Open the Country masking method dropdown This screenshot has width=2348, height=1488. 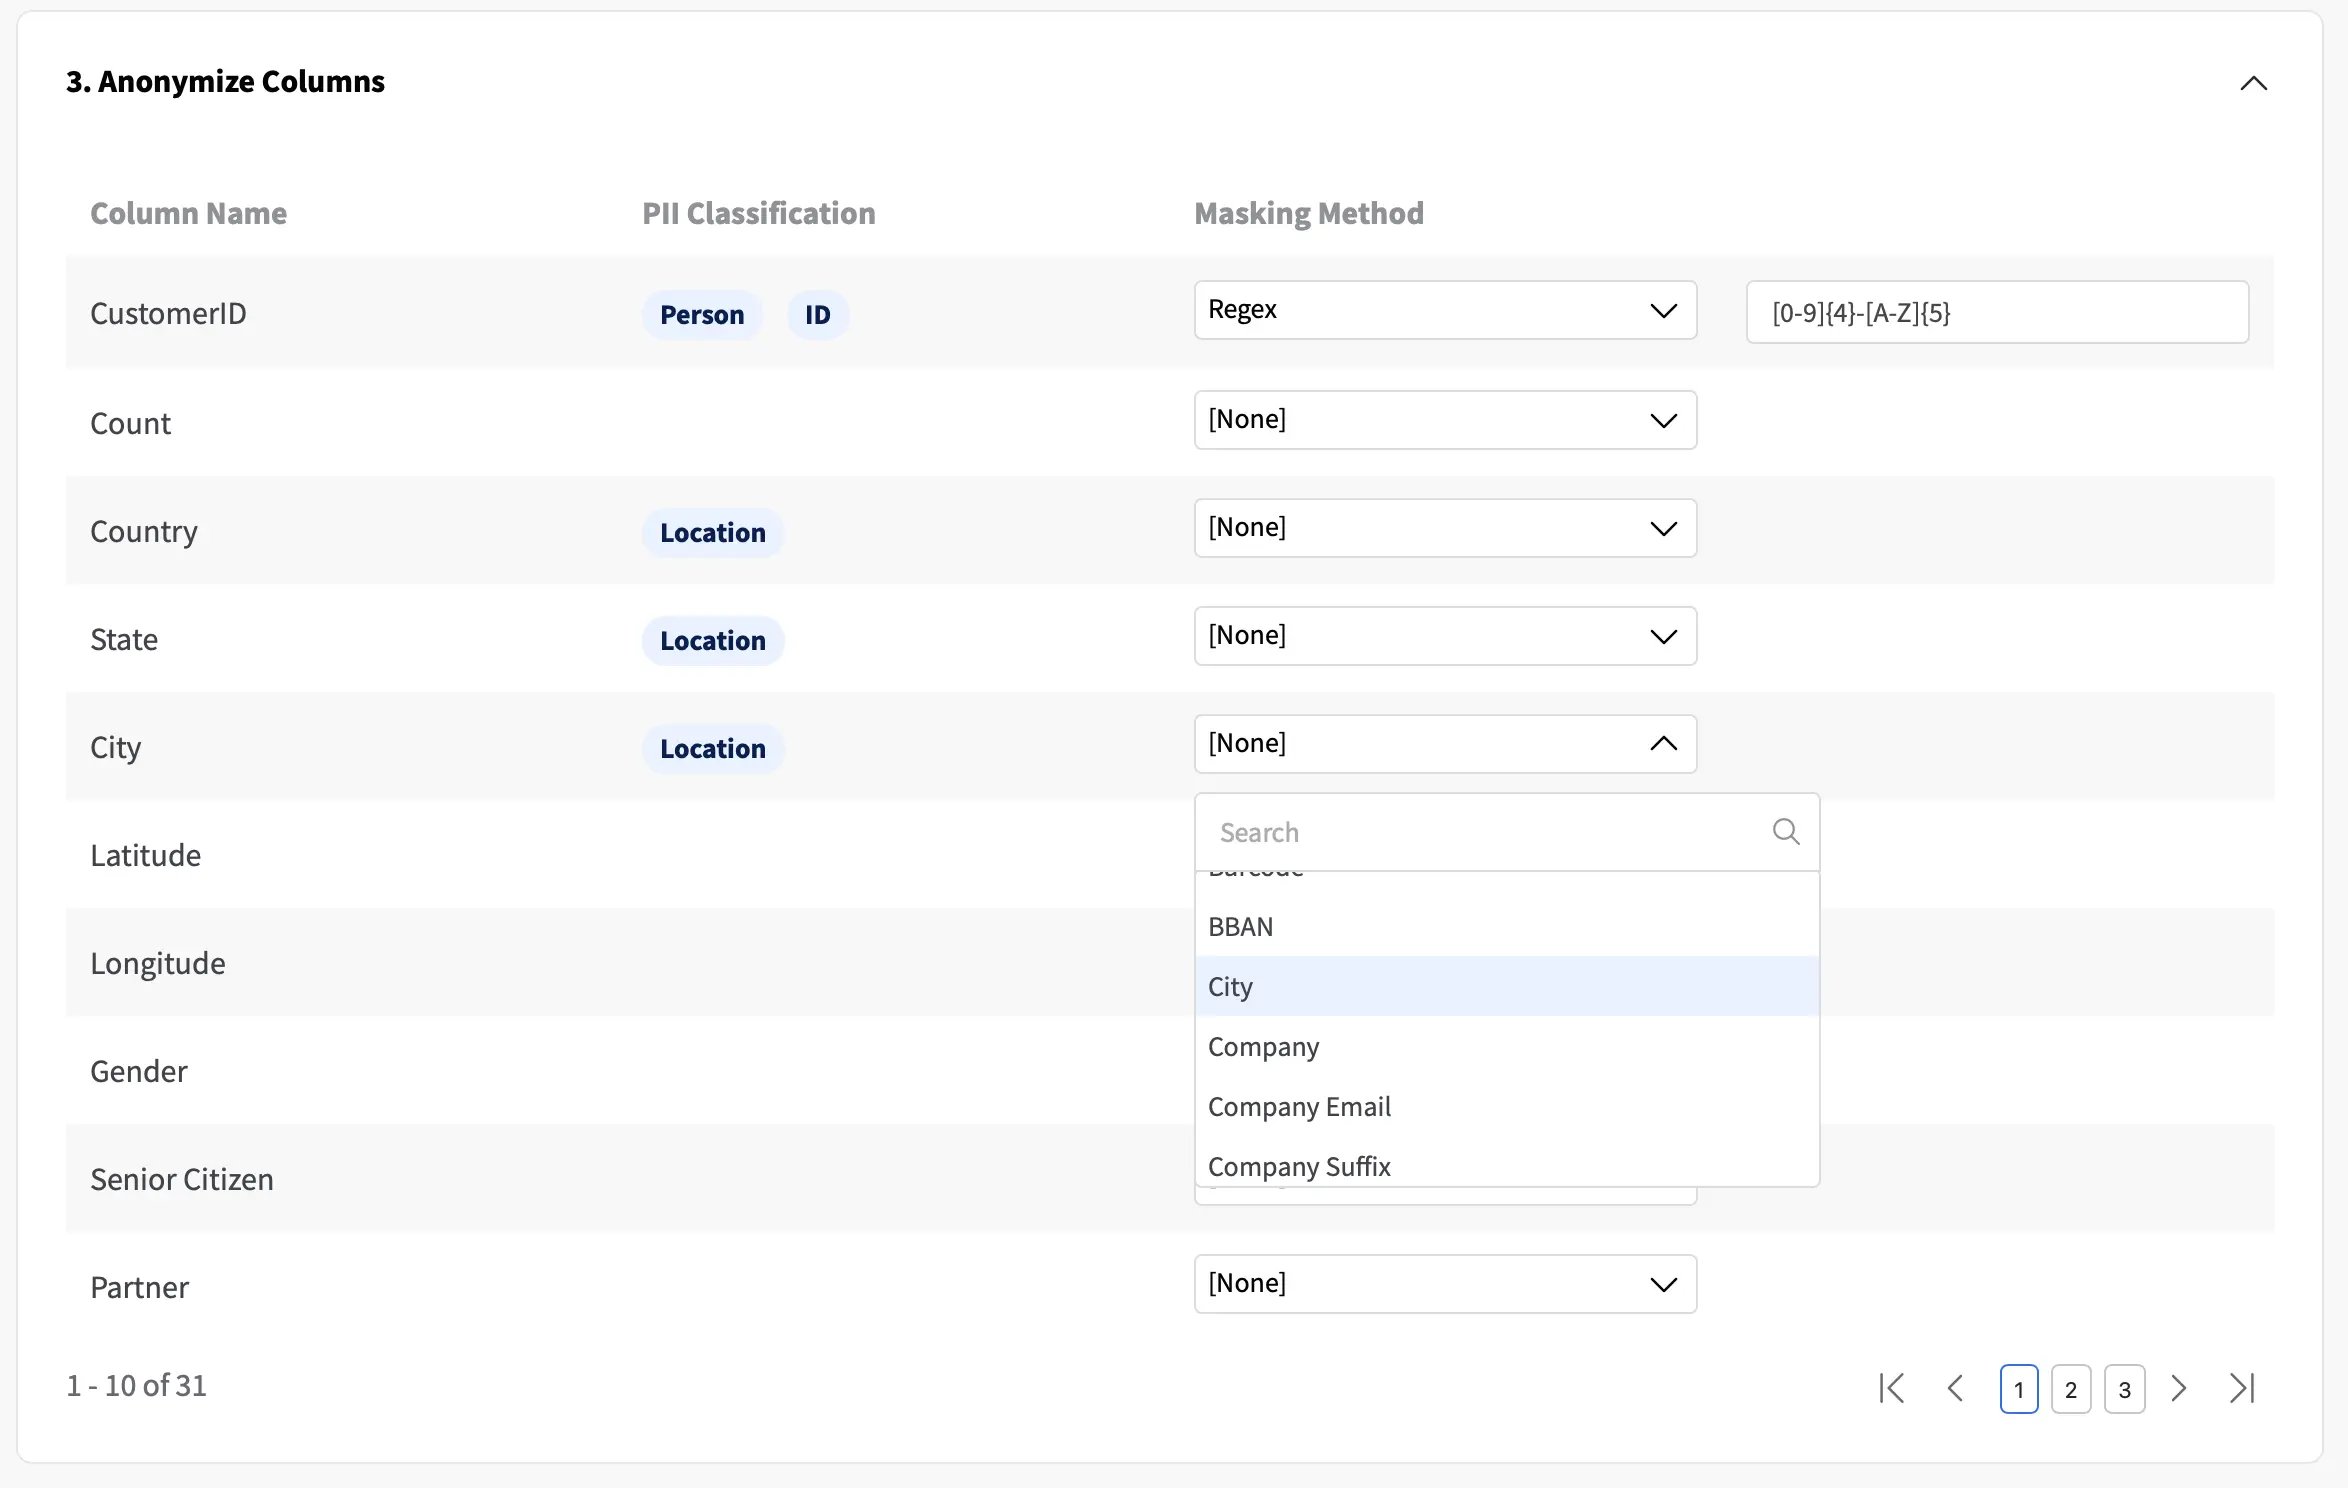click(1445, 528)
